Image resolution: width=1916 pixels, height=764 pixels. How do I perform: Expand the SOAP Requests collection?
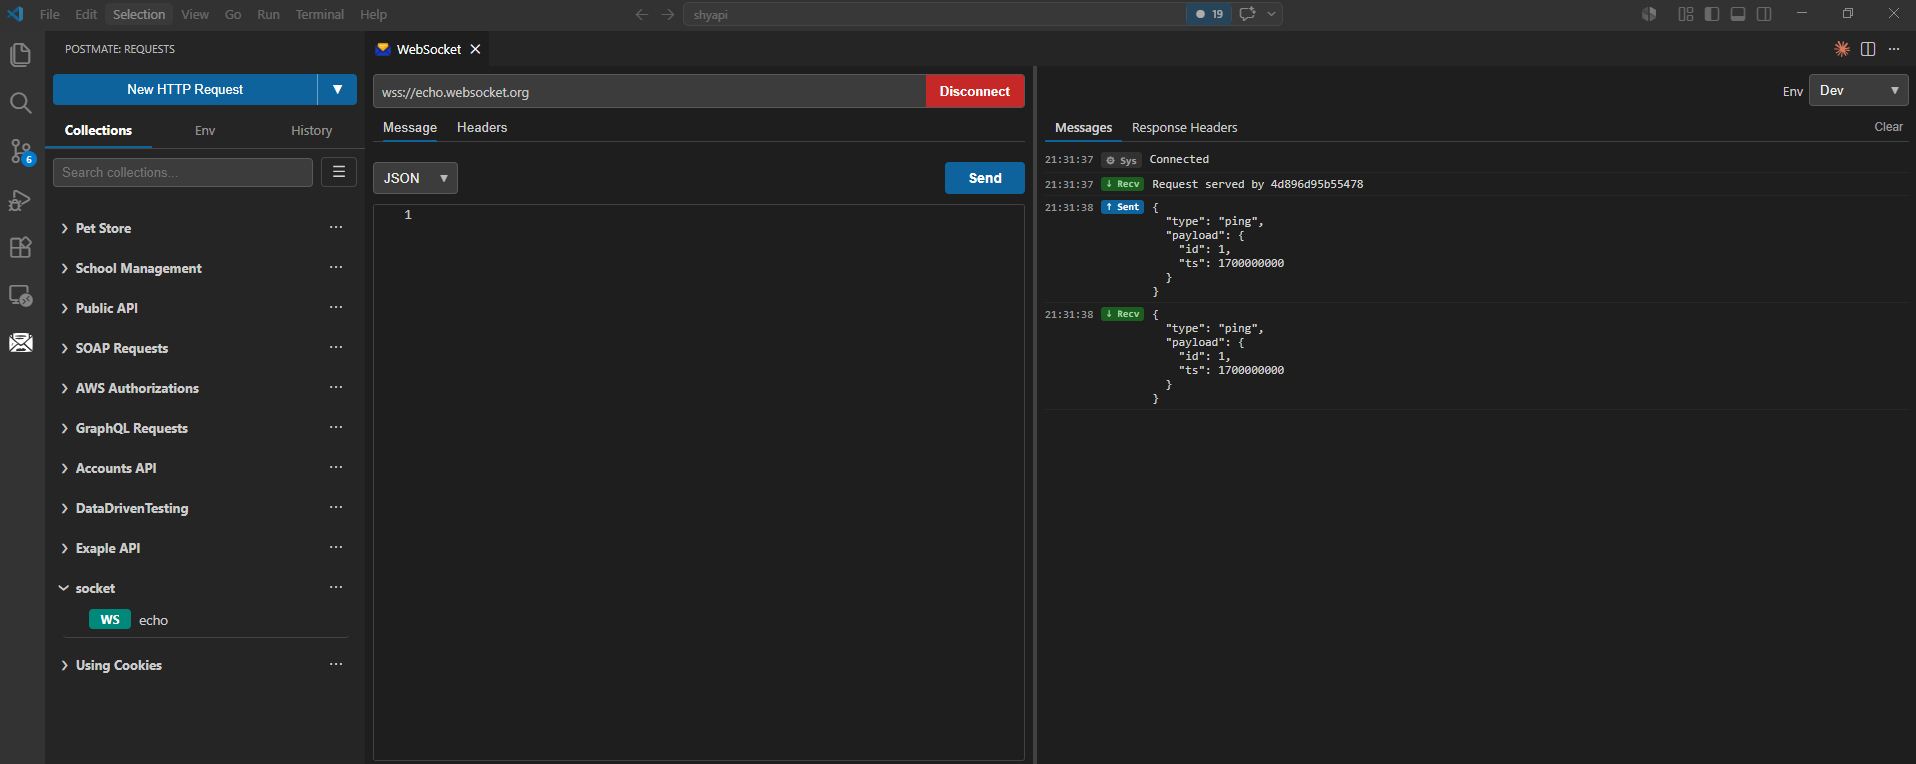click(64, 348)
